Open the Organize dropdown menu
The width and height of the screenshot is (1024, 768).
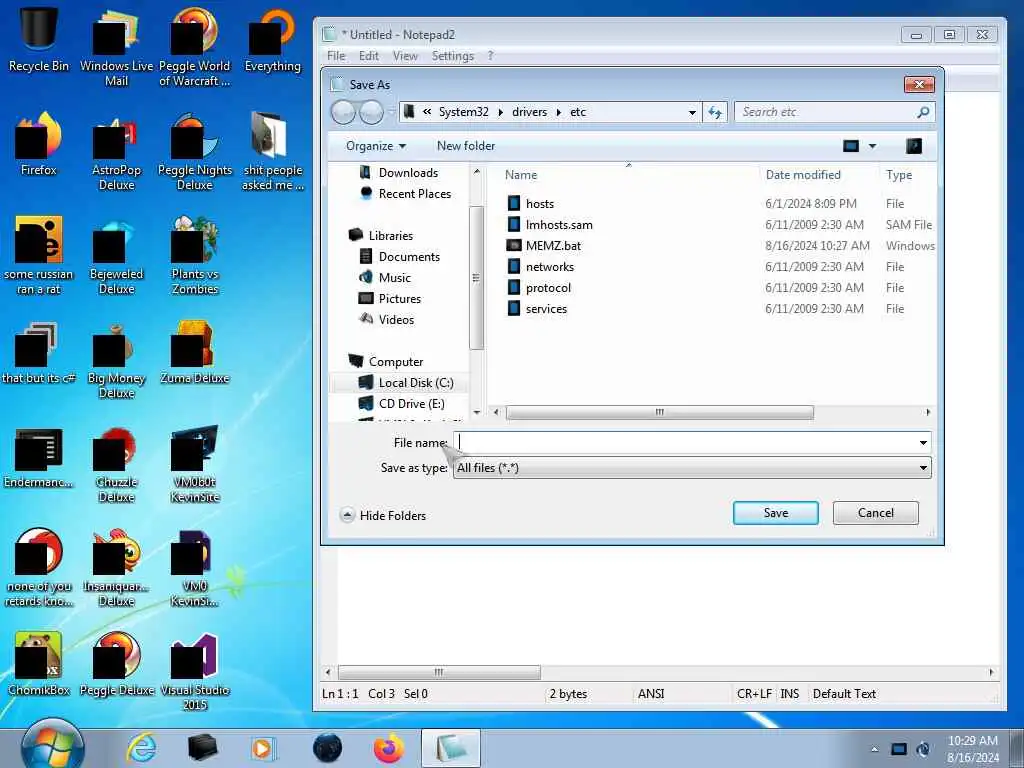(376, 146)
